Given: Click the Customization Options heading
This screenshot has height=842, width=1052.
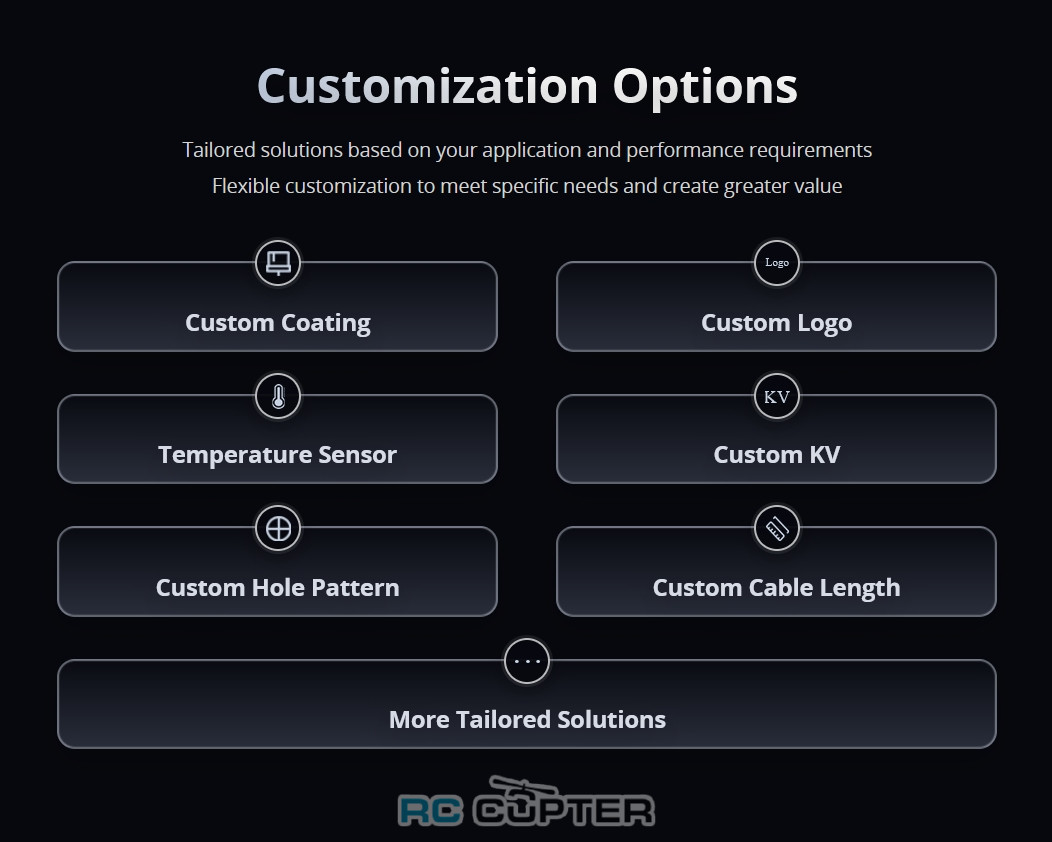Looking at the screenshot, I should tap(527, 86).
